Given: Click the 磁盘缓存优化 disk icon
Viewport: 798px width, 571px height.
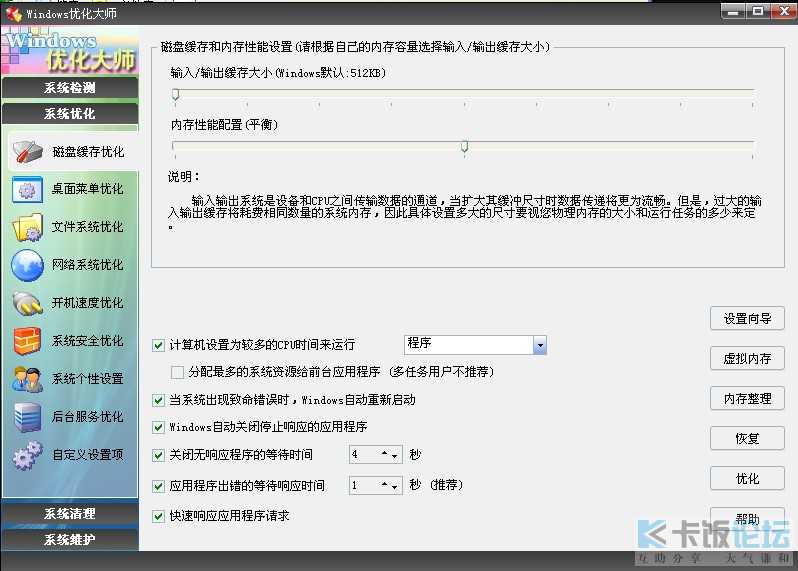Looking at the screenshot, I should pos(27,152).
